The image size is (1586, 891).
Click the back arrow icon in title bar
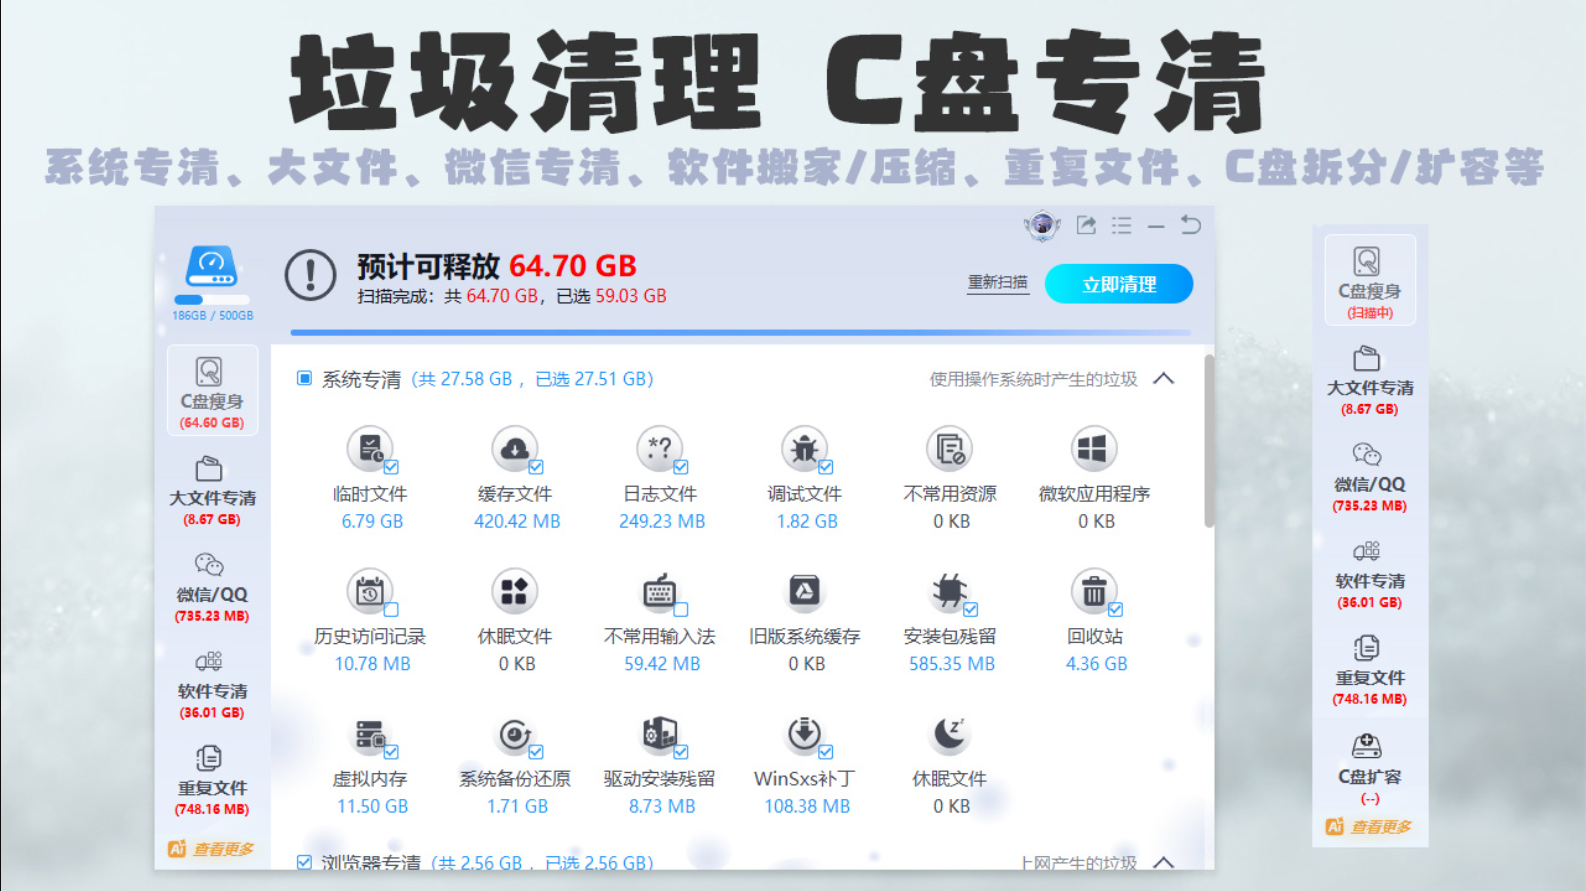(1190, 225)
